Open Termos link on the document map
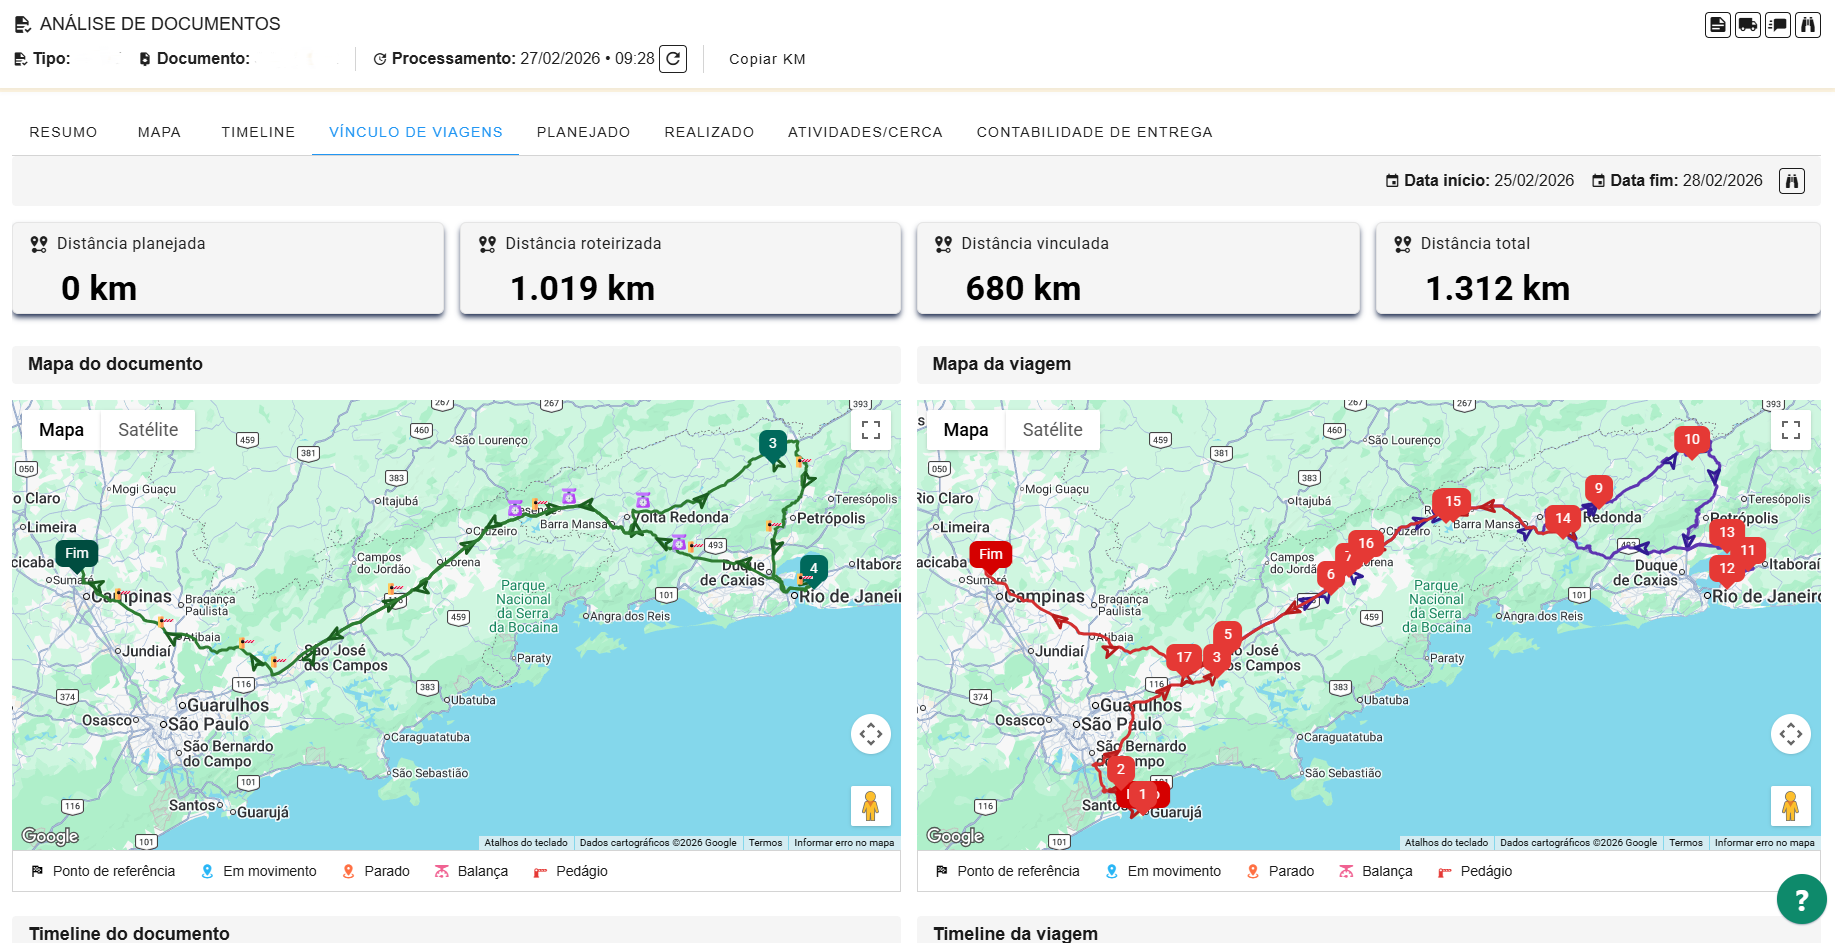The width and height of the screenshot is (1835, 943). pos(765,843)
